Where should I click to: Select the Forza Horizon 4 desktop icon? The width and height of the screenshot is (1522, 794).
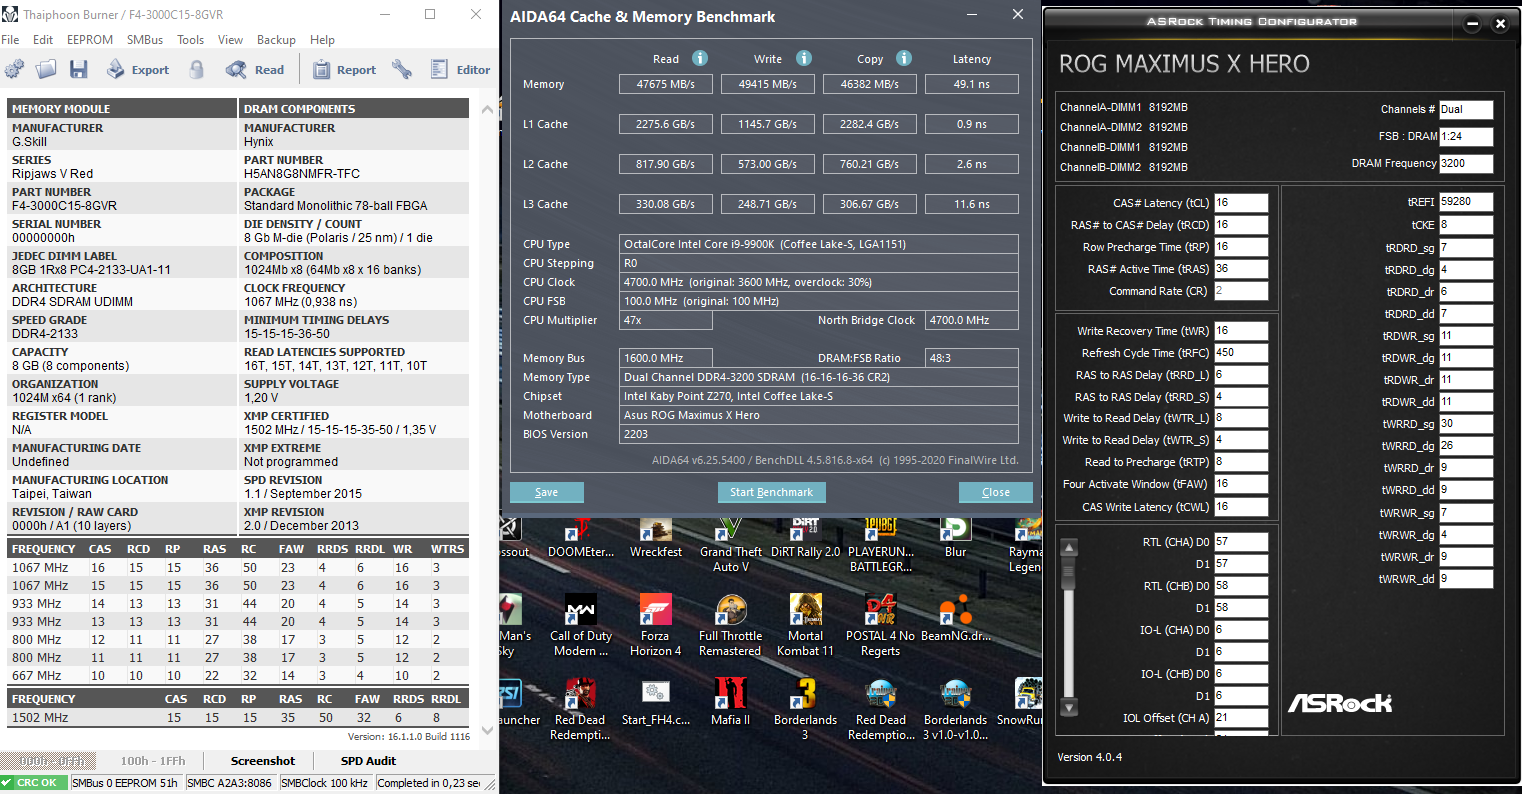[x=655, y=625]
